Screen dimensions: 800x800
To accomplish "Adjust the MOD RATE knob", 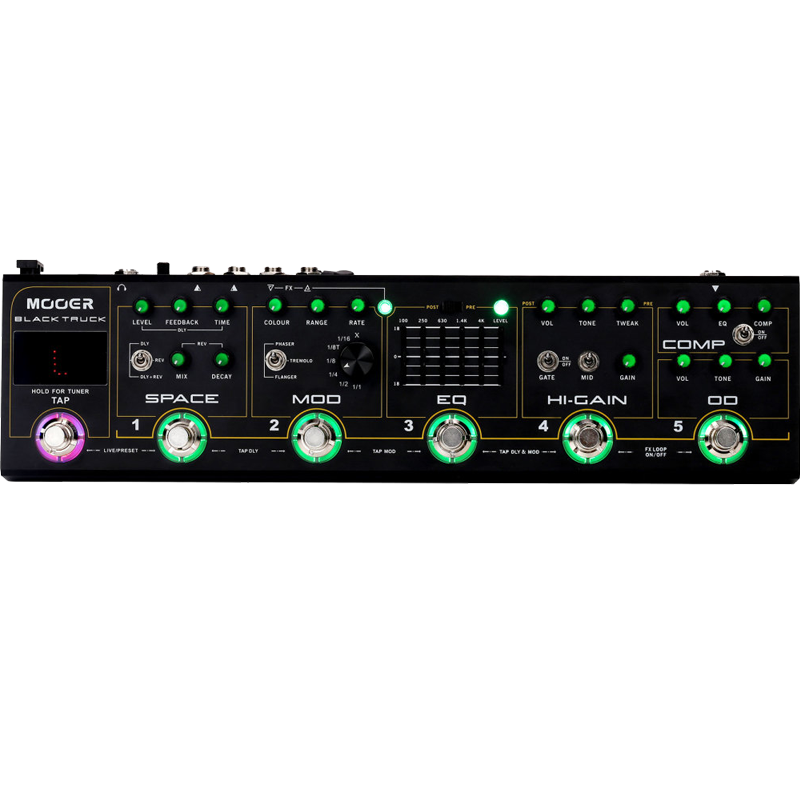I will (357, 306).
